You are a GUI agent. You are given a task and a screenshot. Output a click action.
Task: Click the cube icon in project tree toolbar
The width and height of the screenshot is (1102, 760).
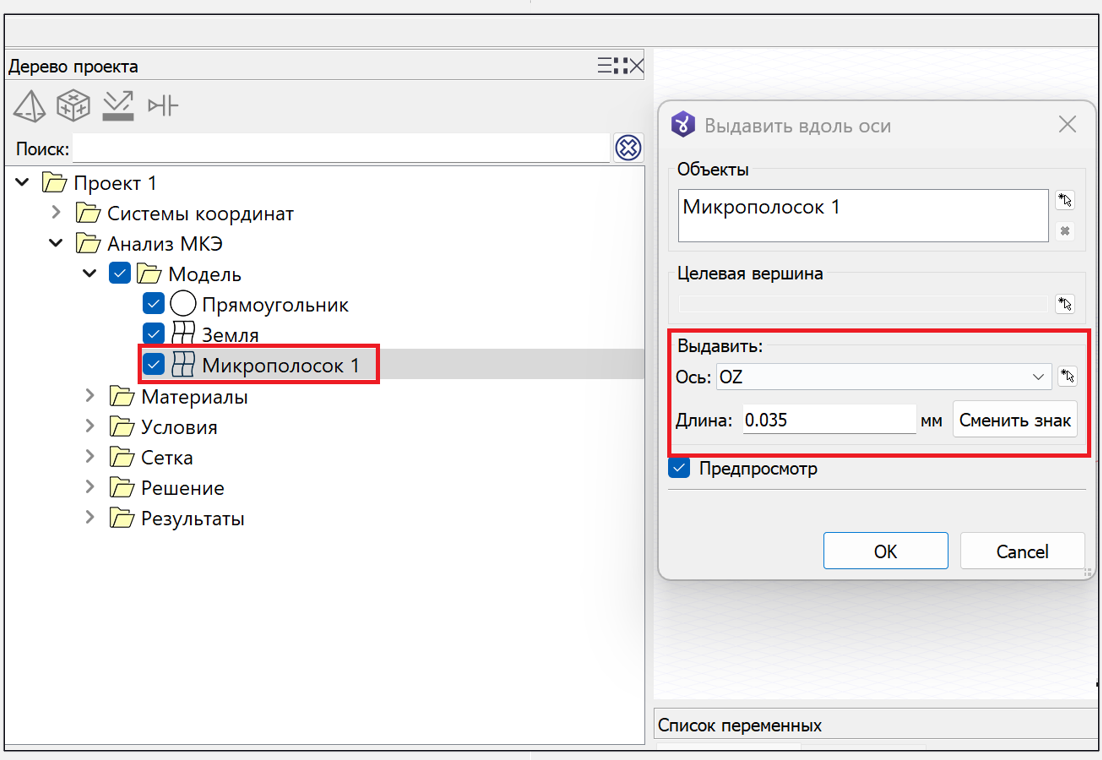tap(73, 105)
